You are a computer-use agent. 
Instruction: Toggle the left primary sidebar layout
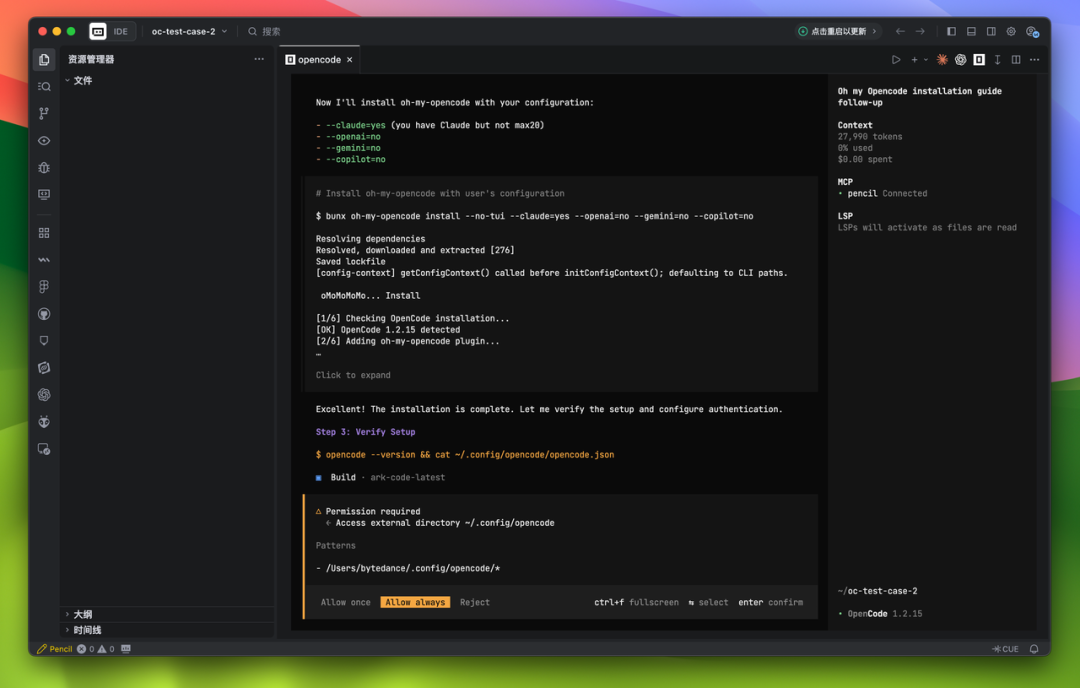pyautogui.click(x=951, y=32)
